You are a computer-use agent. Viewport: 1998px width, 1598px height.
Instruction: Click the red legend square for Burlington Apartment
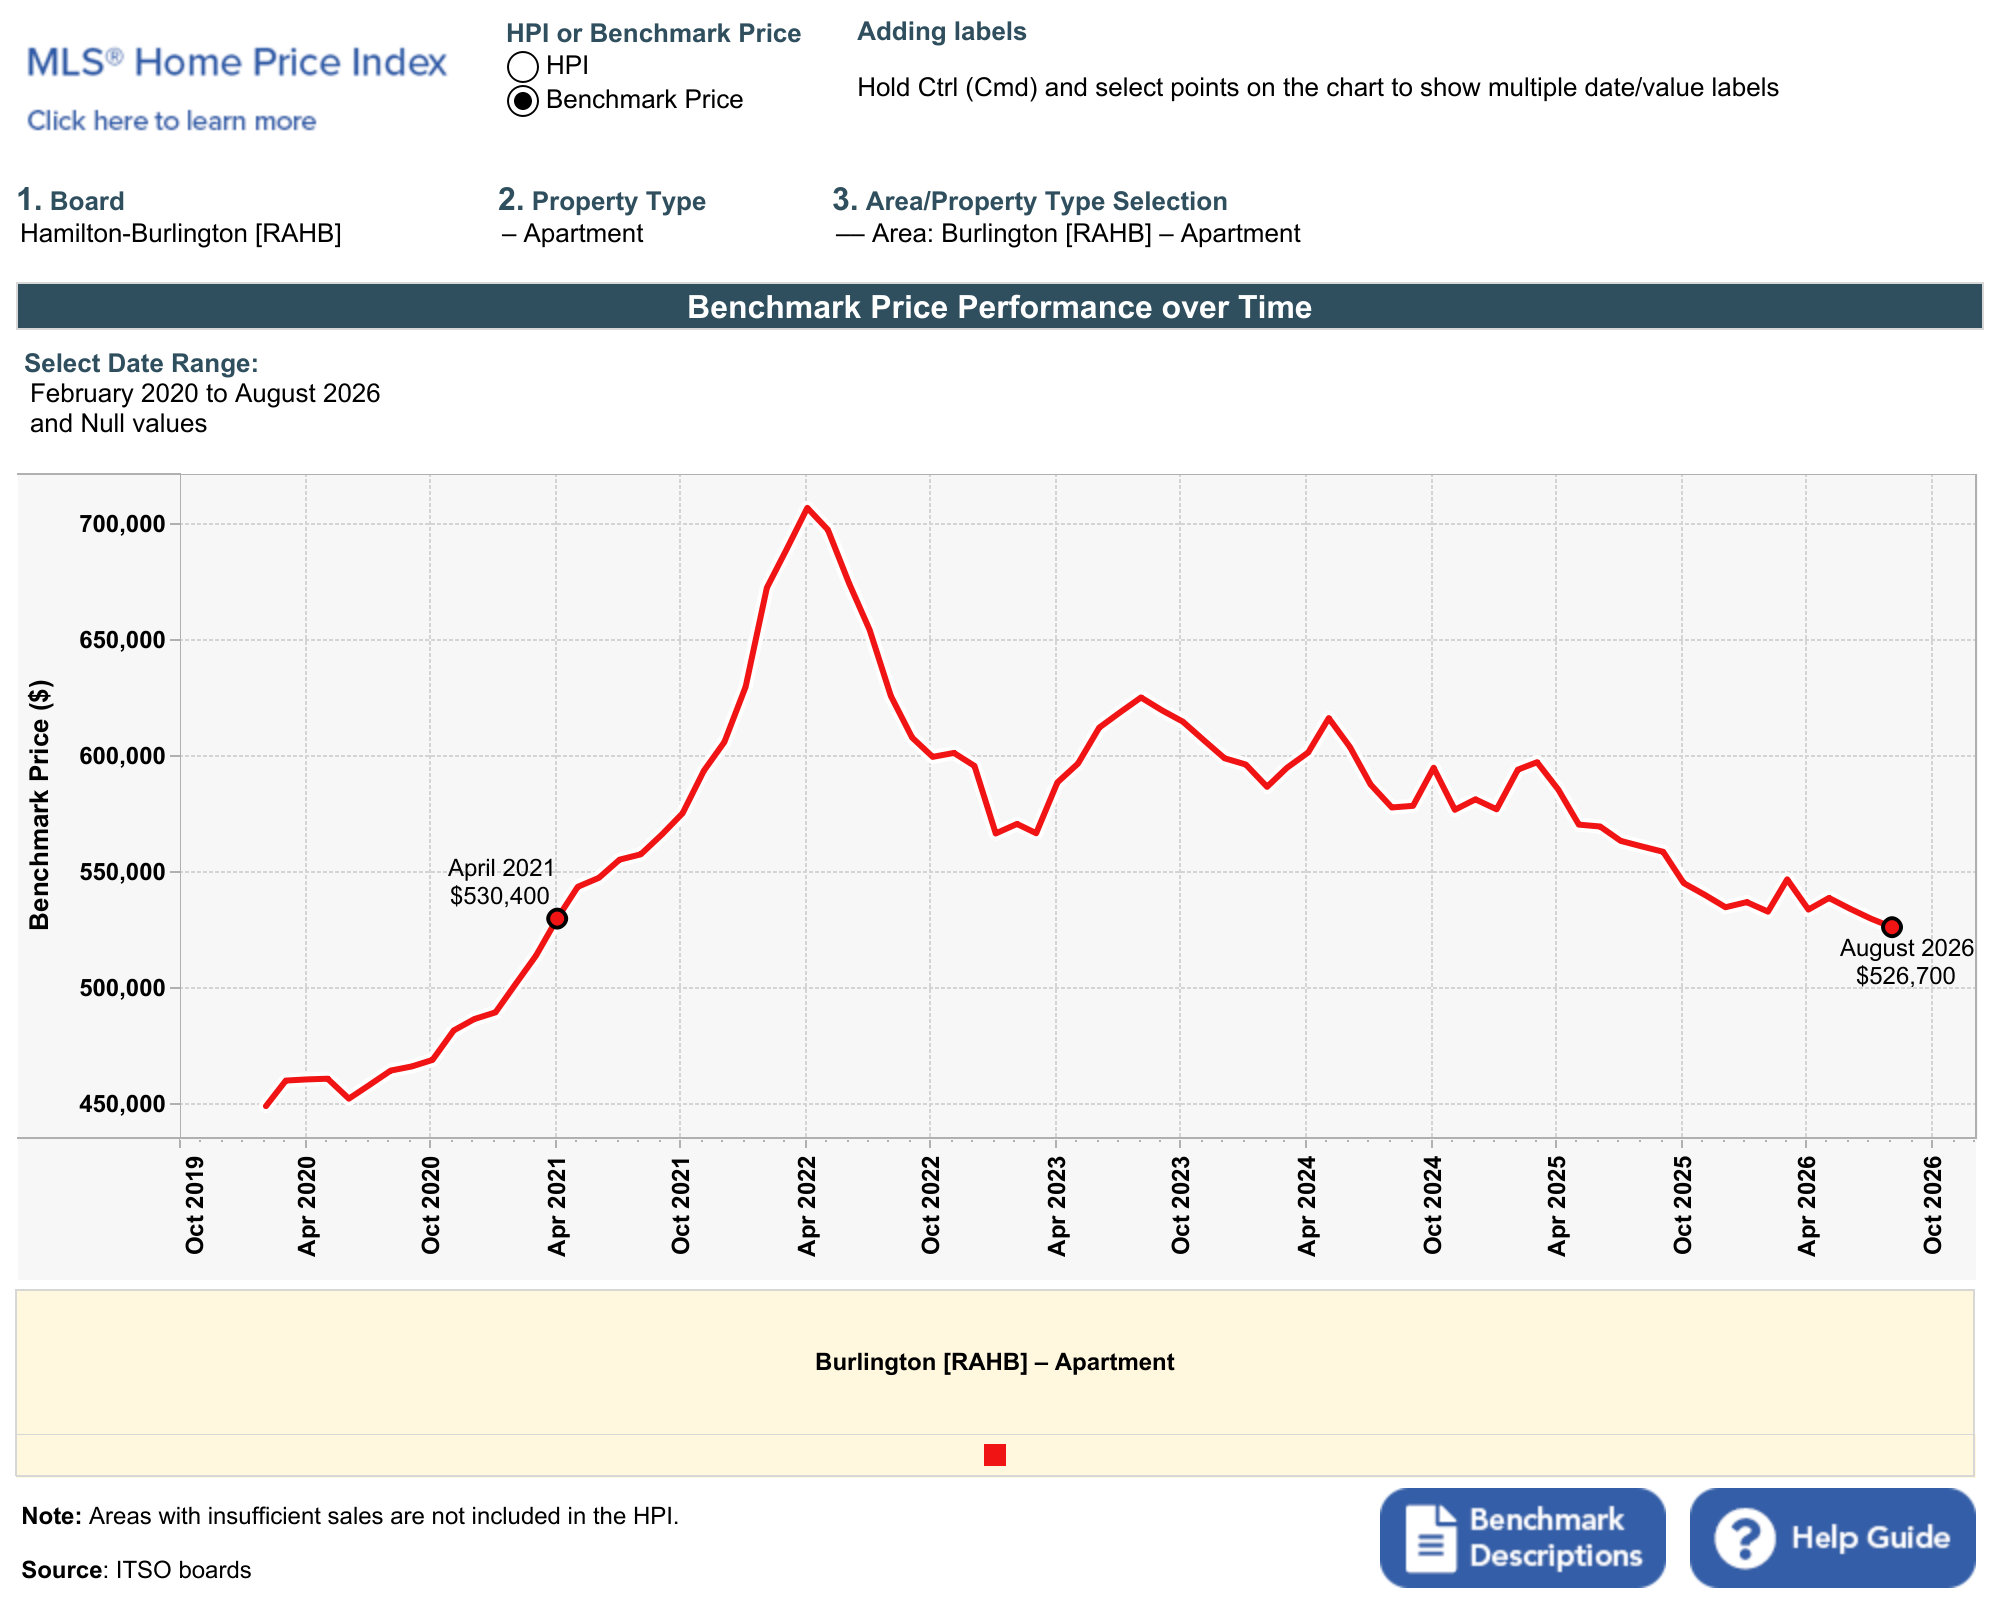click(x=994, y=1455)
